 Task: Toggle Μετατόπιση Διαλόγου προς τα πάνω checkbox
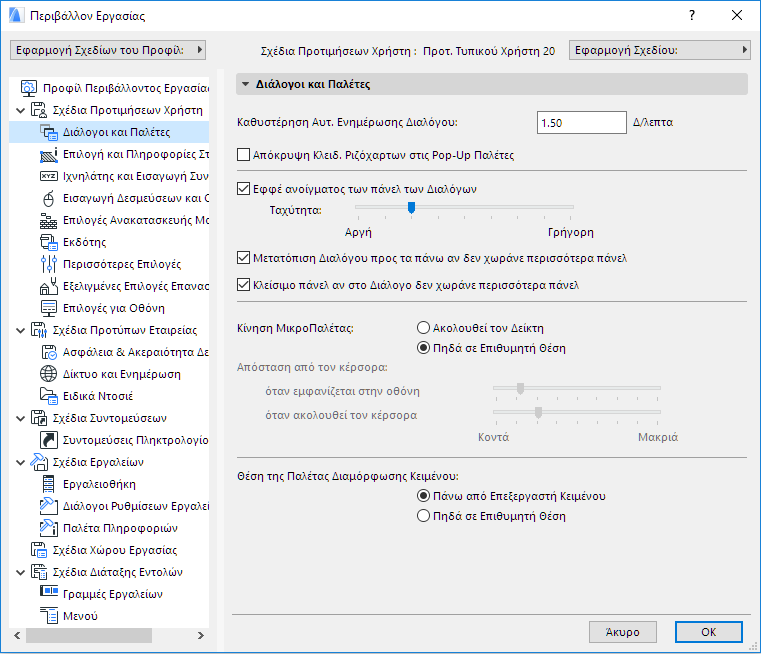pyautogui.click(x=243, y=258)
